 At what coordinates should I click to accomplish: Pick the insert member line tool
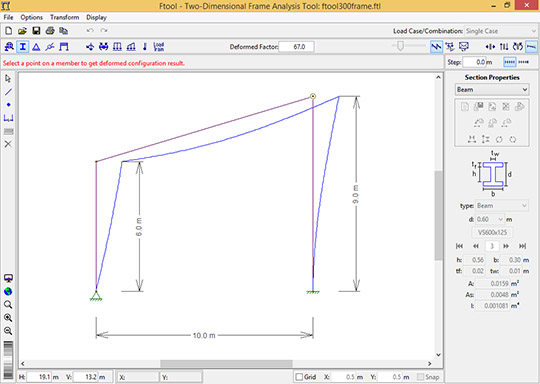click(8, 92)
